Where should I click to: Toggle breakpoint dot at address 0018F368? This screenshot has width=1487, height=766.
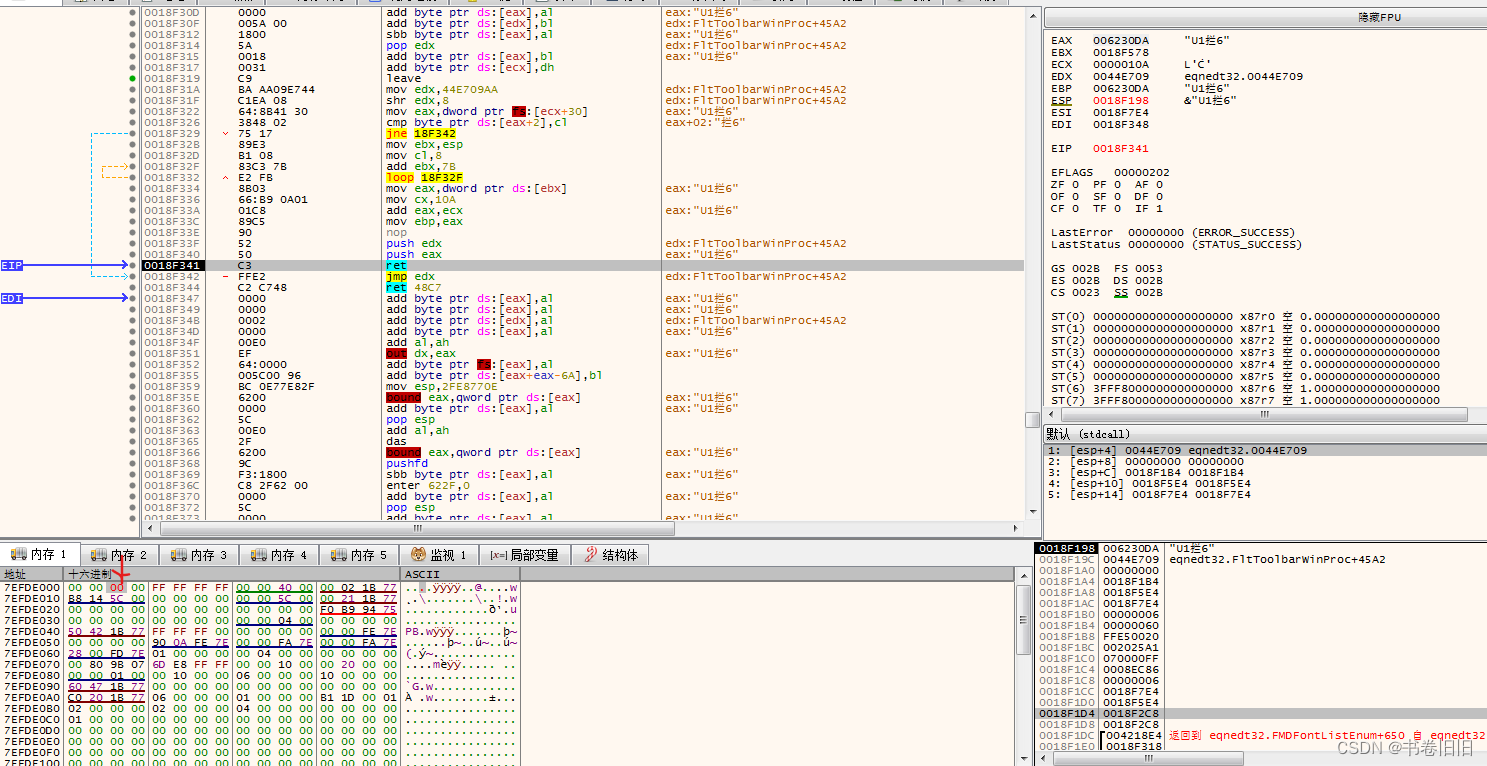(x=134, y=463)
